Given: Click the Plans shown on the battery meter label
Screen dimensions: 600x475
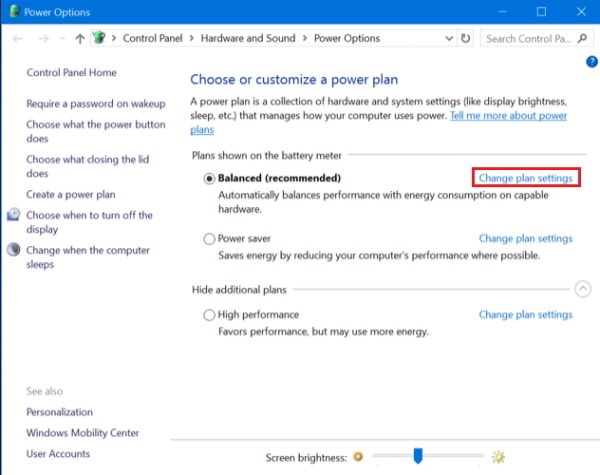Looking at the screenshot, I should [x=267, y=155].
